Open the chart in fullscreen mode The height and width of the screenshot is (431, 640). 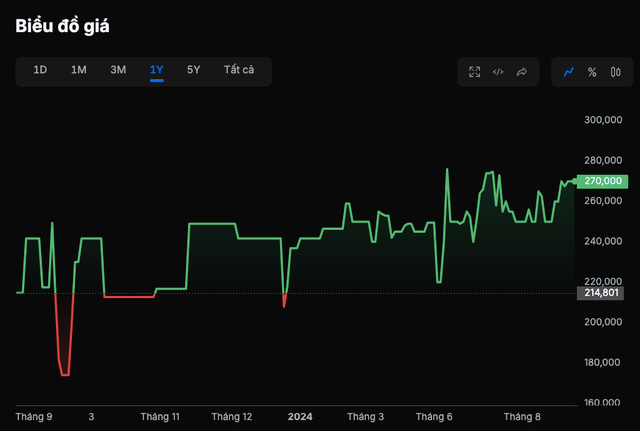[x=475, y=72]
